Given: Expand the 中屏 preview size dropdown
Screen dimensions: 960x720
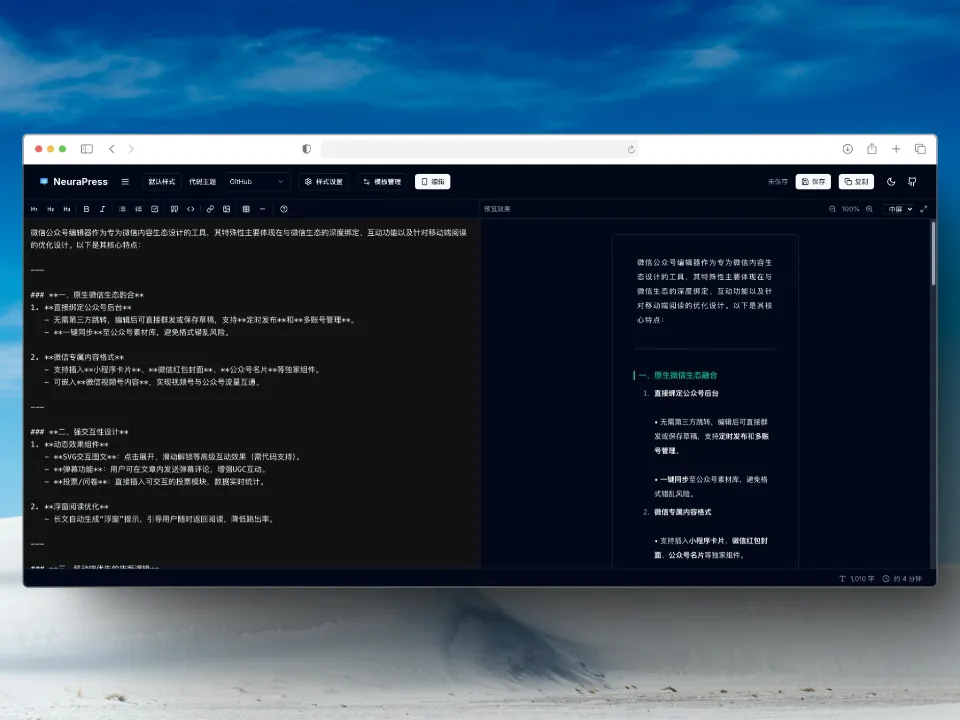Looking at the screenshot, I should [898, 209].
